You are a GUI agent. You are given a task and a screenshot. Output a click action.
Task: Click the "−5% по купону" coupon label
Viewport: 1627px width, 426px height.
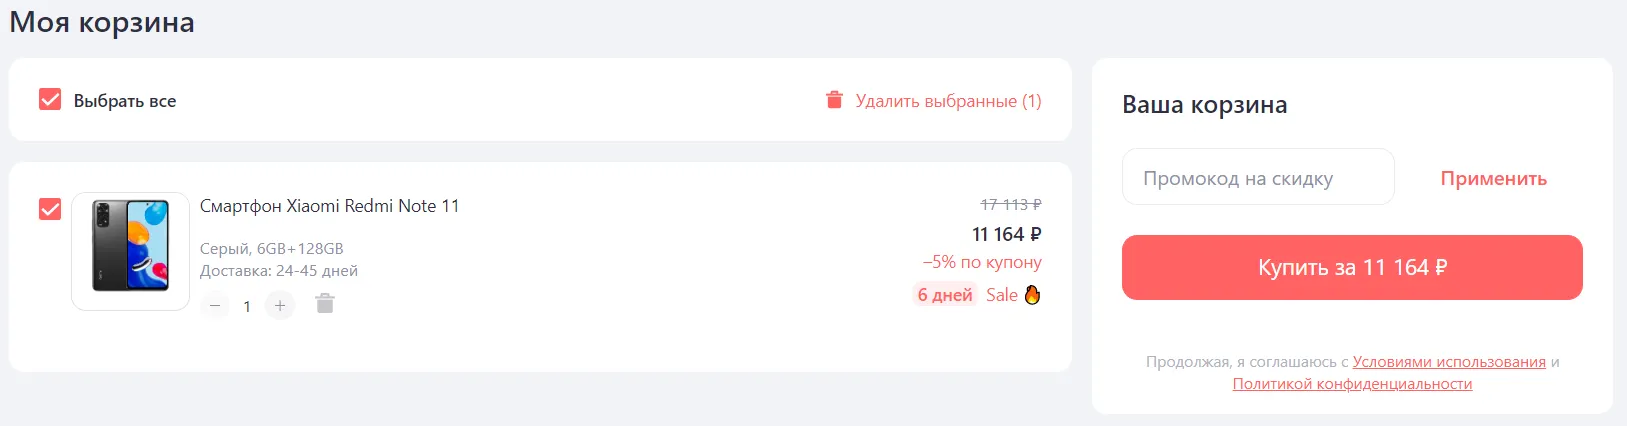(x=982, y=262)
